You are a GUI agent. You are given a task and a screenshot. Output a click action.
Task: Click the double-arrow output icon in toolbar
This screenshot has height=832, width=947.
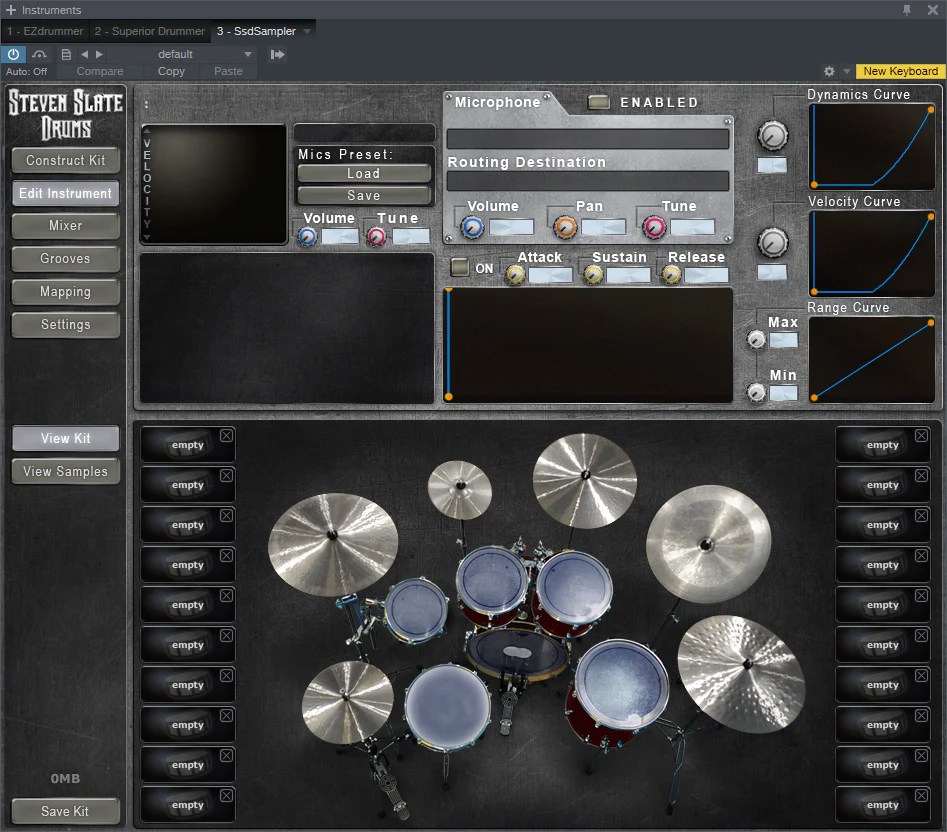click(277, 54)
